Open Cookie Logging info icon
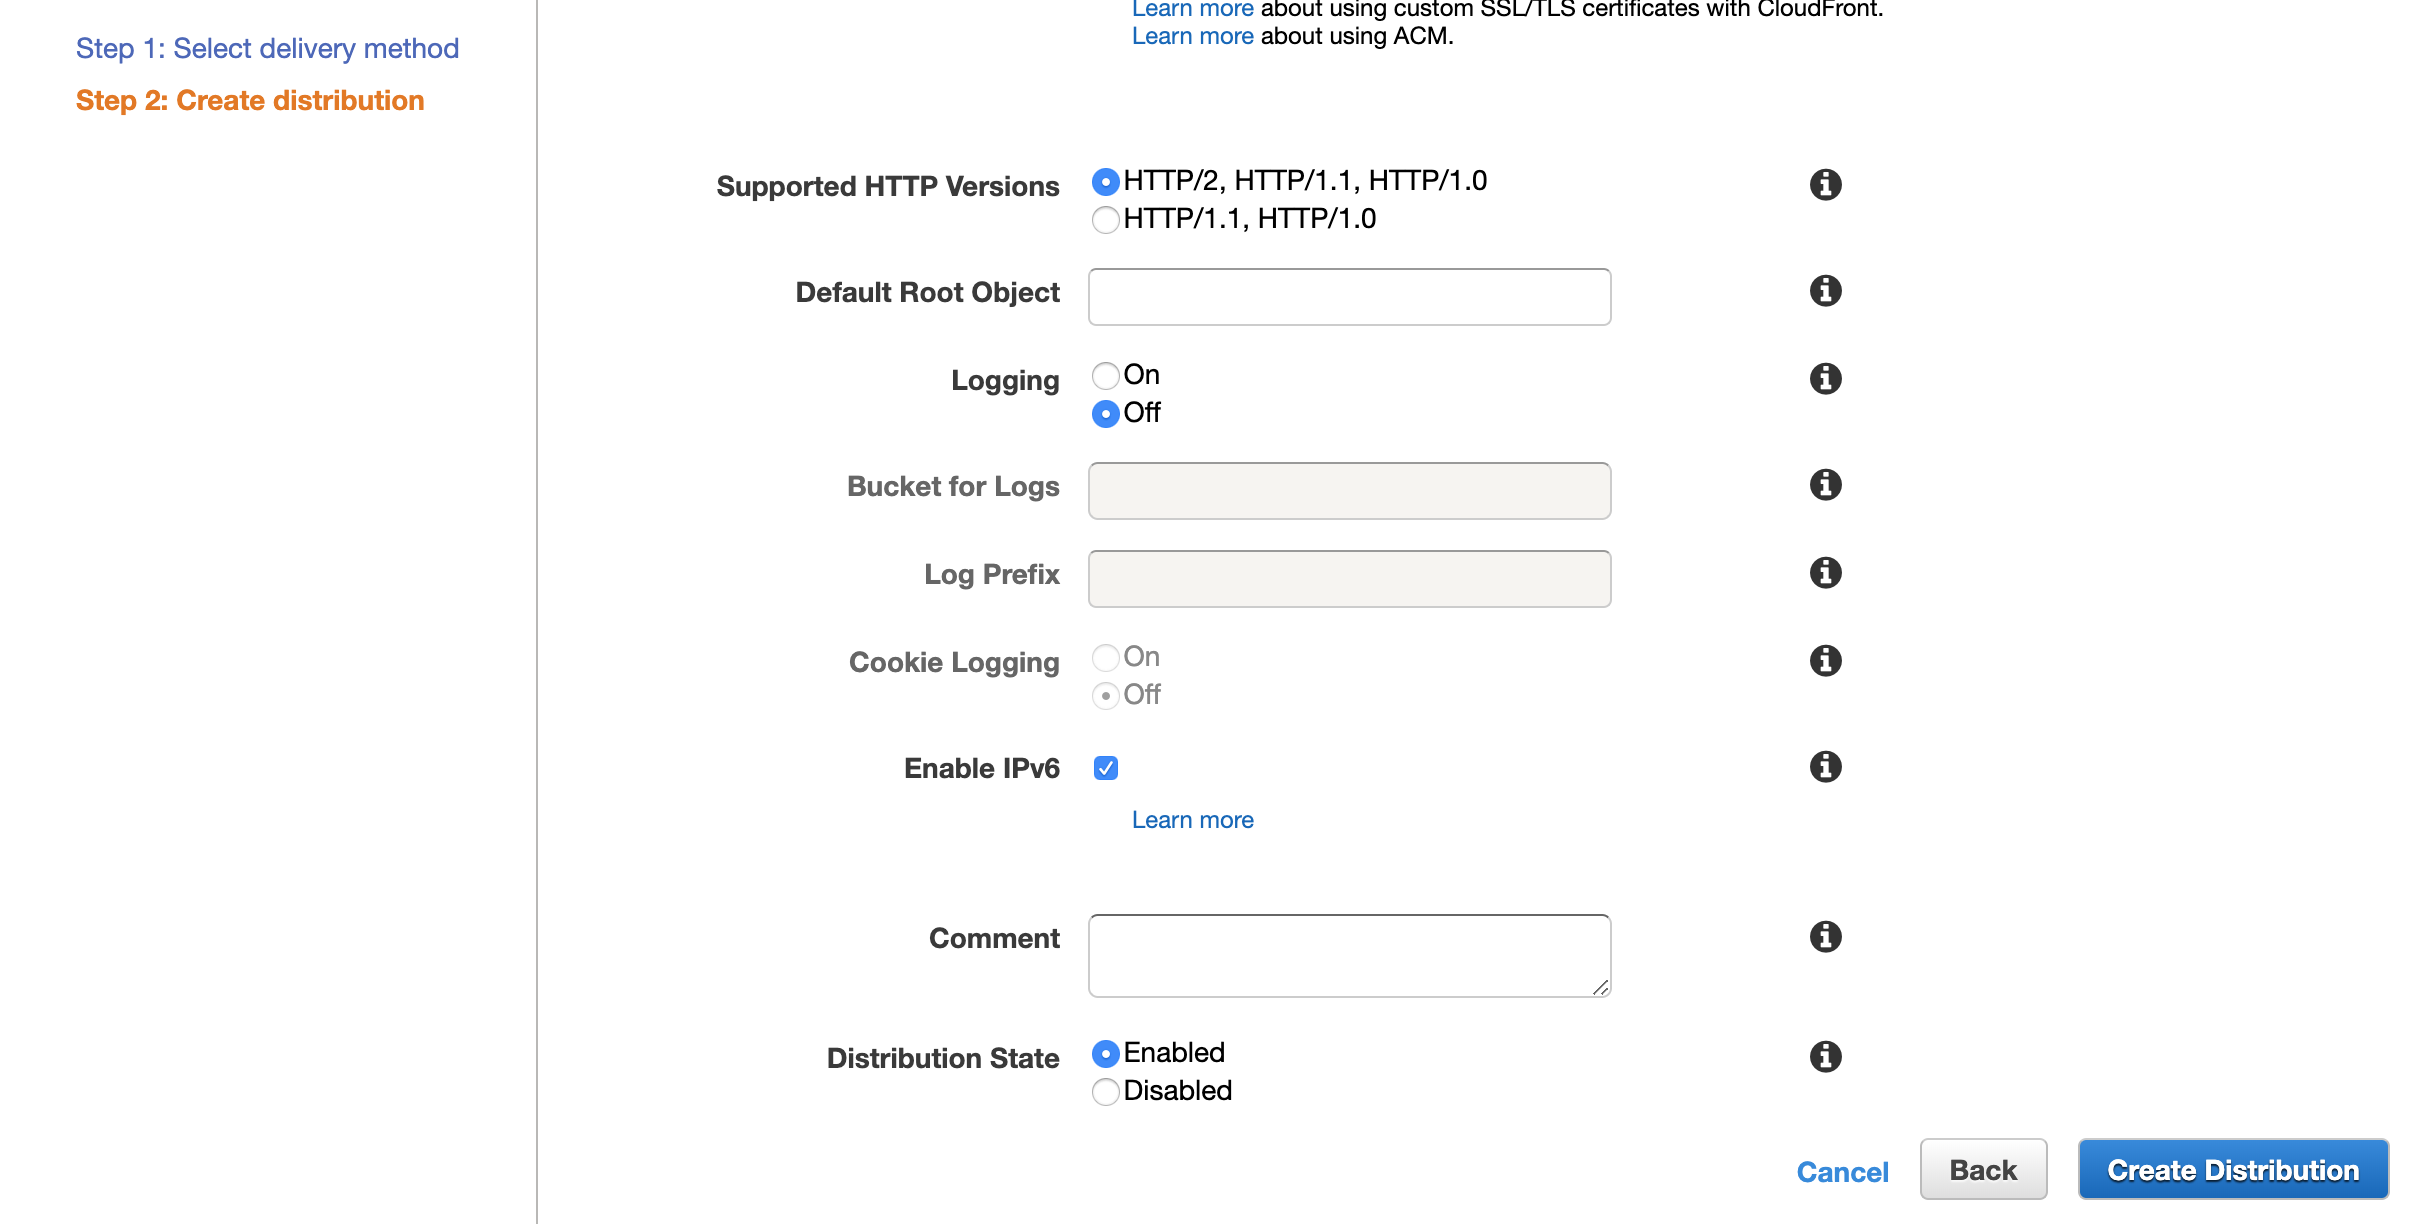Screen dimensions: 2422x1224 [1825, 661]
